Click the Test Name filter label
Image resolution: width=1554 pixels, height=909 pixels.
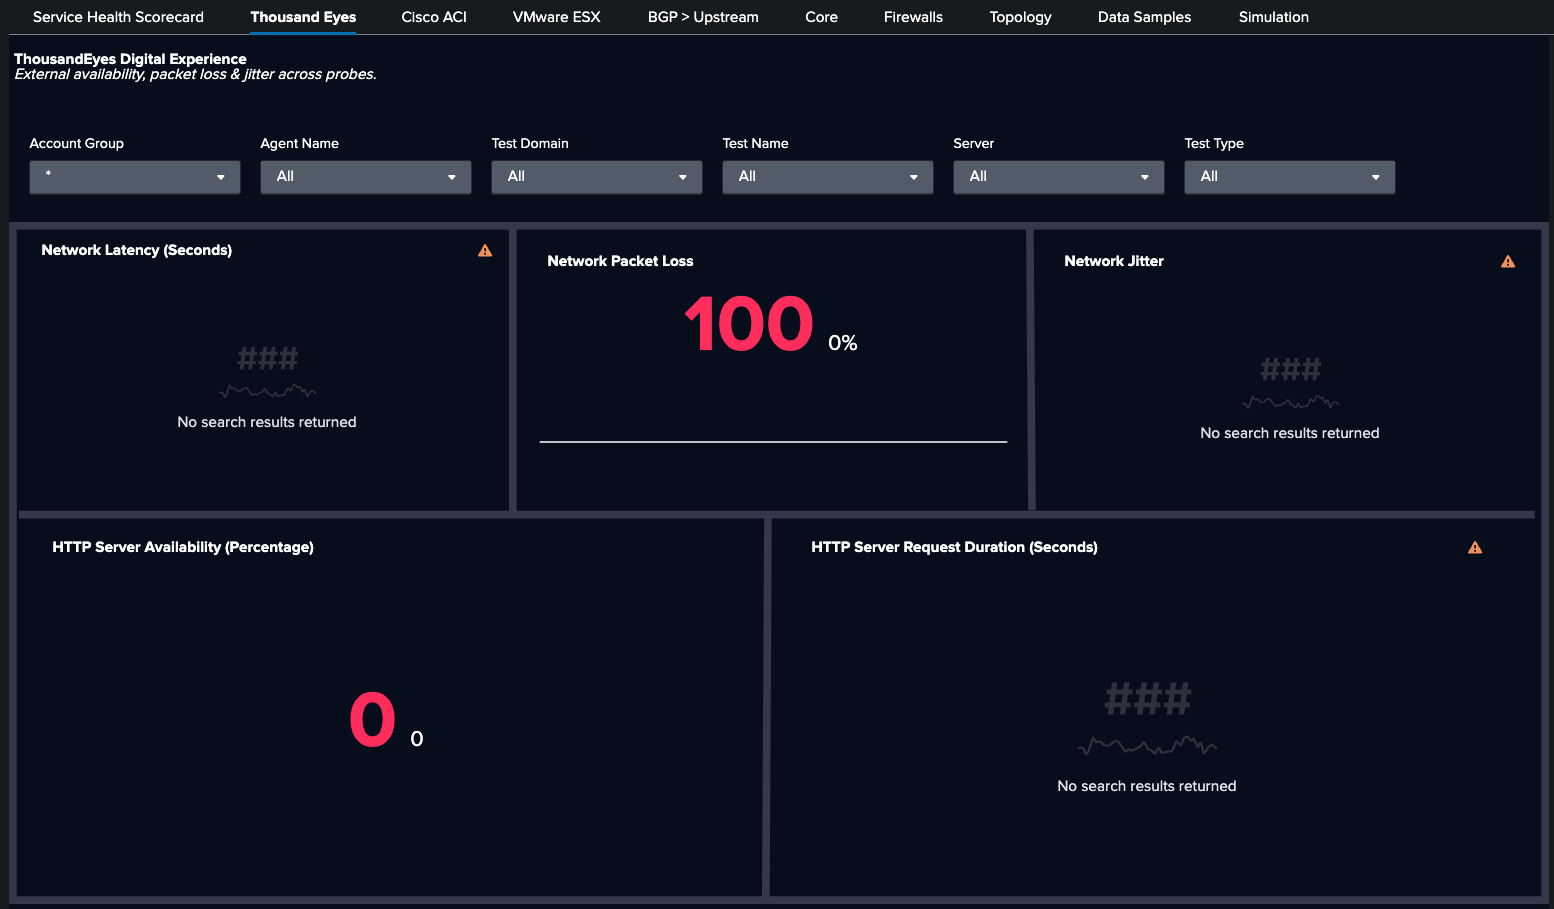click(756, 143)
